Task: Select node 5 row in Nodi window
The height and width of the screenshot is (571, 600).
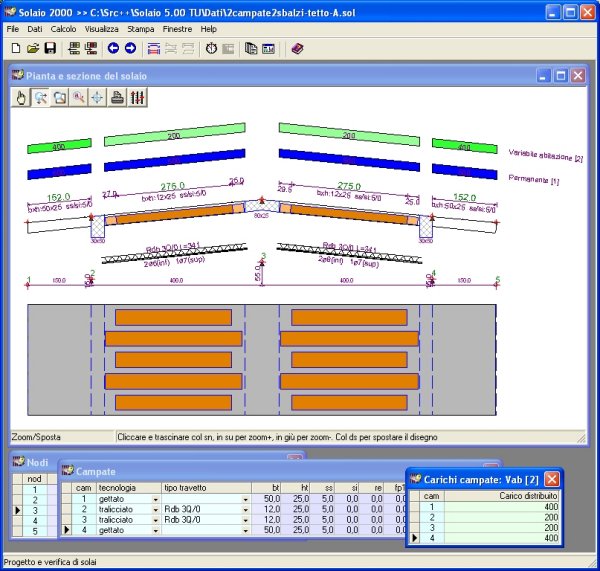Action: point(34,531)
